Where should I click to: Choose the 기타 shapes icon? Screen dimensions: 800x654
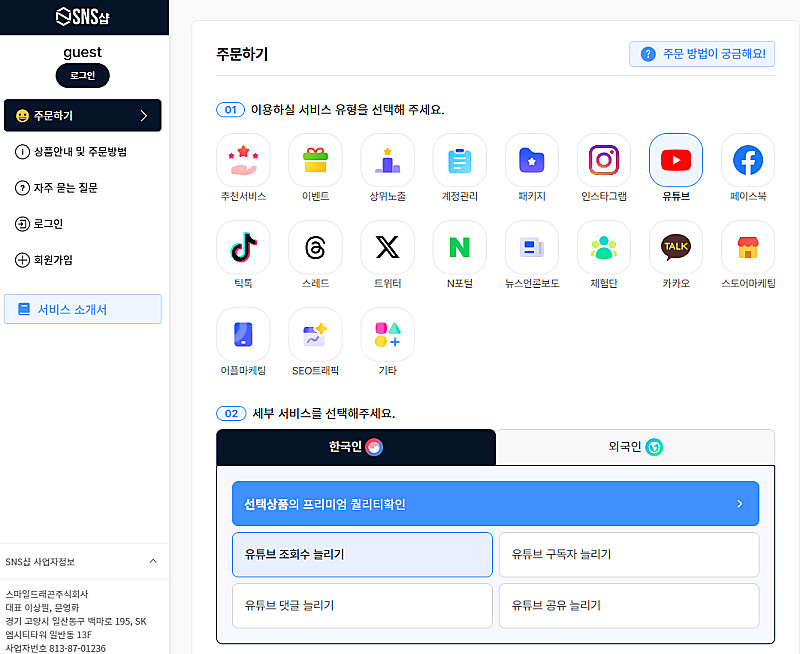(x=387, y=334)
